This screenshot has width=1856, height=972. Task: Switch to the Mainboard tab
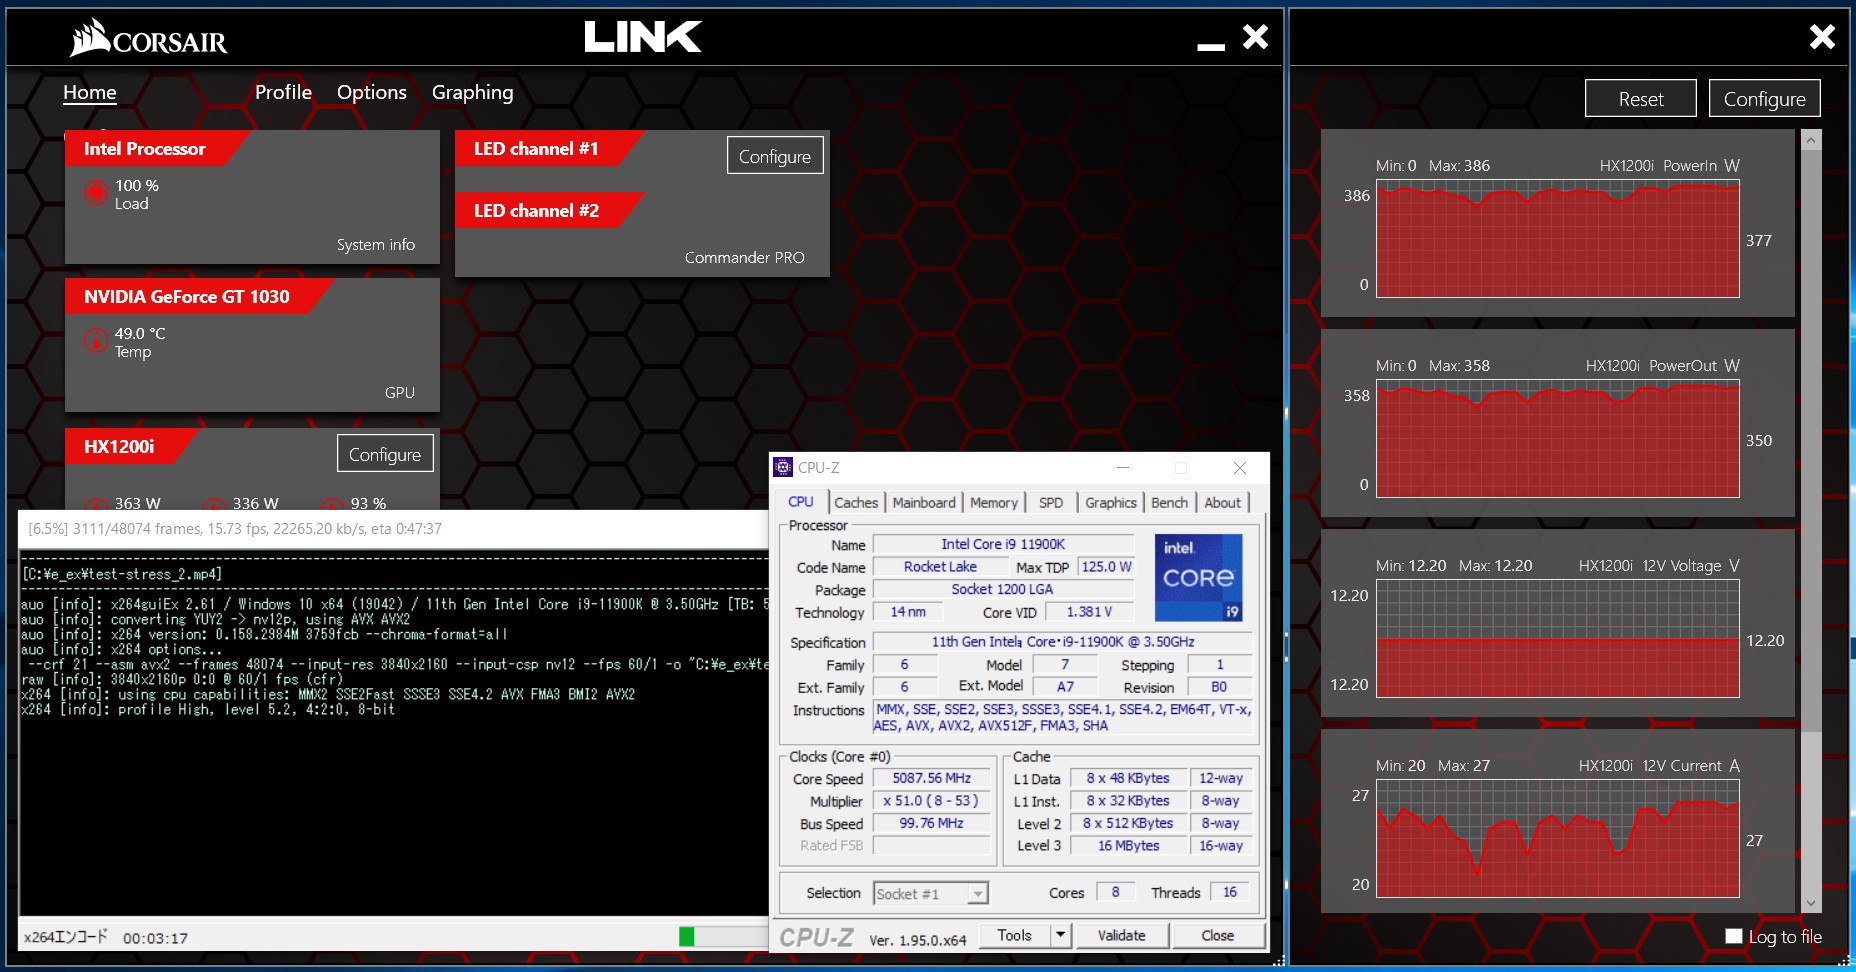[x=924, y=502]
